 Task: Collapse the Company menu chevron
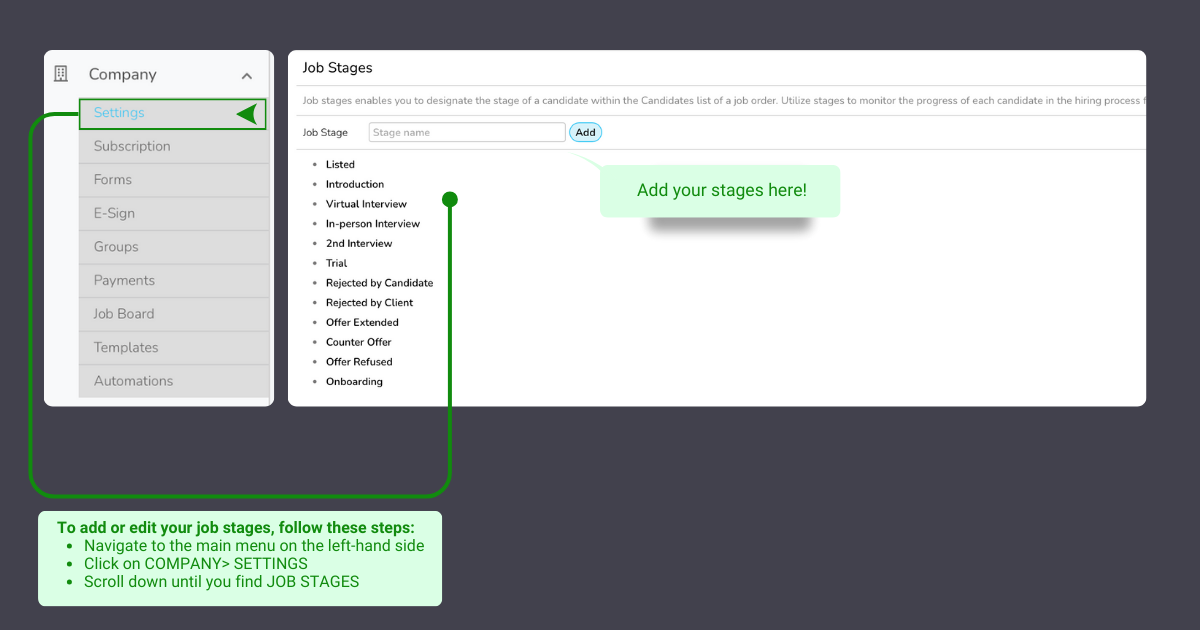tap(246, 75)
